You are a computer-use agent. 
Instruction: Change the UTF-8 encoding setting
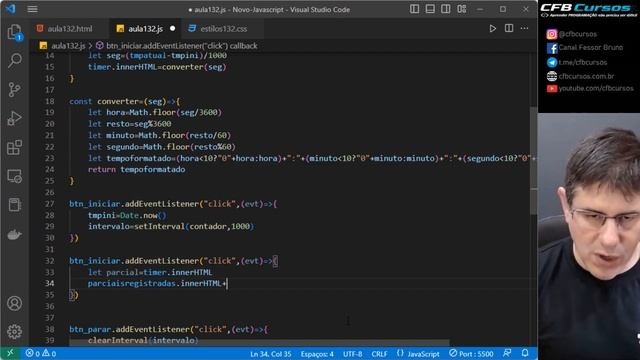coord(353,354)
